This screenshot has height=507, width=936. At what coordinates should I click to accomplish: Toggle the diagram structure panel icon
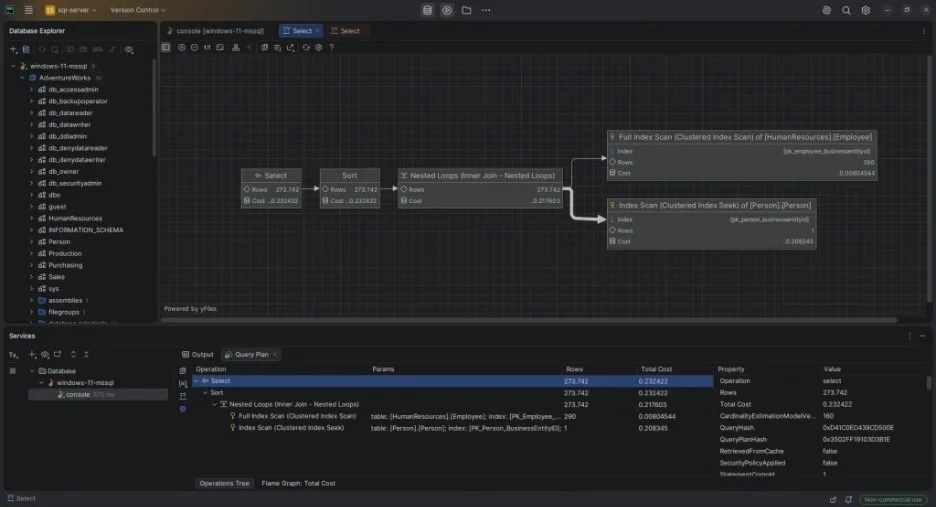(166, 47)
